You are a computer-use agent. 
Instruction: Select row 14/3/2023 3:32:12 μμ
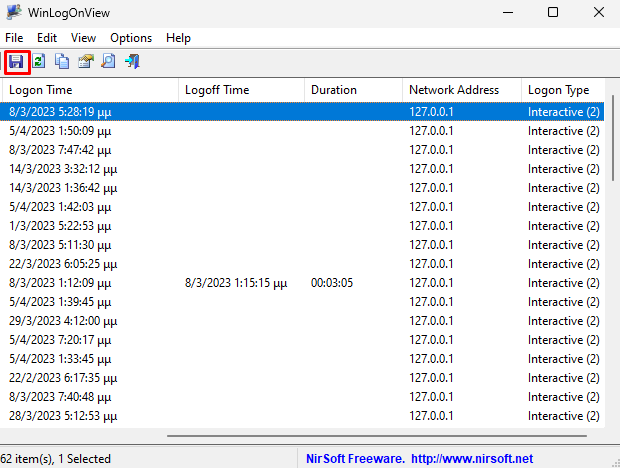coord(302,169)
